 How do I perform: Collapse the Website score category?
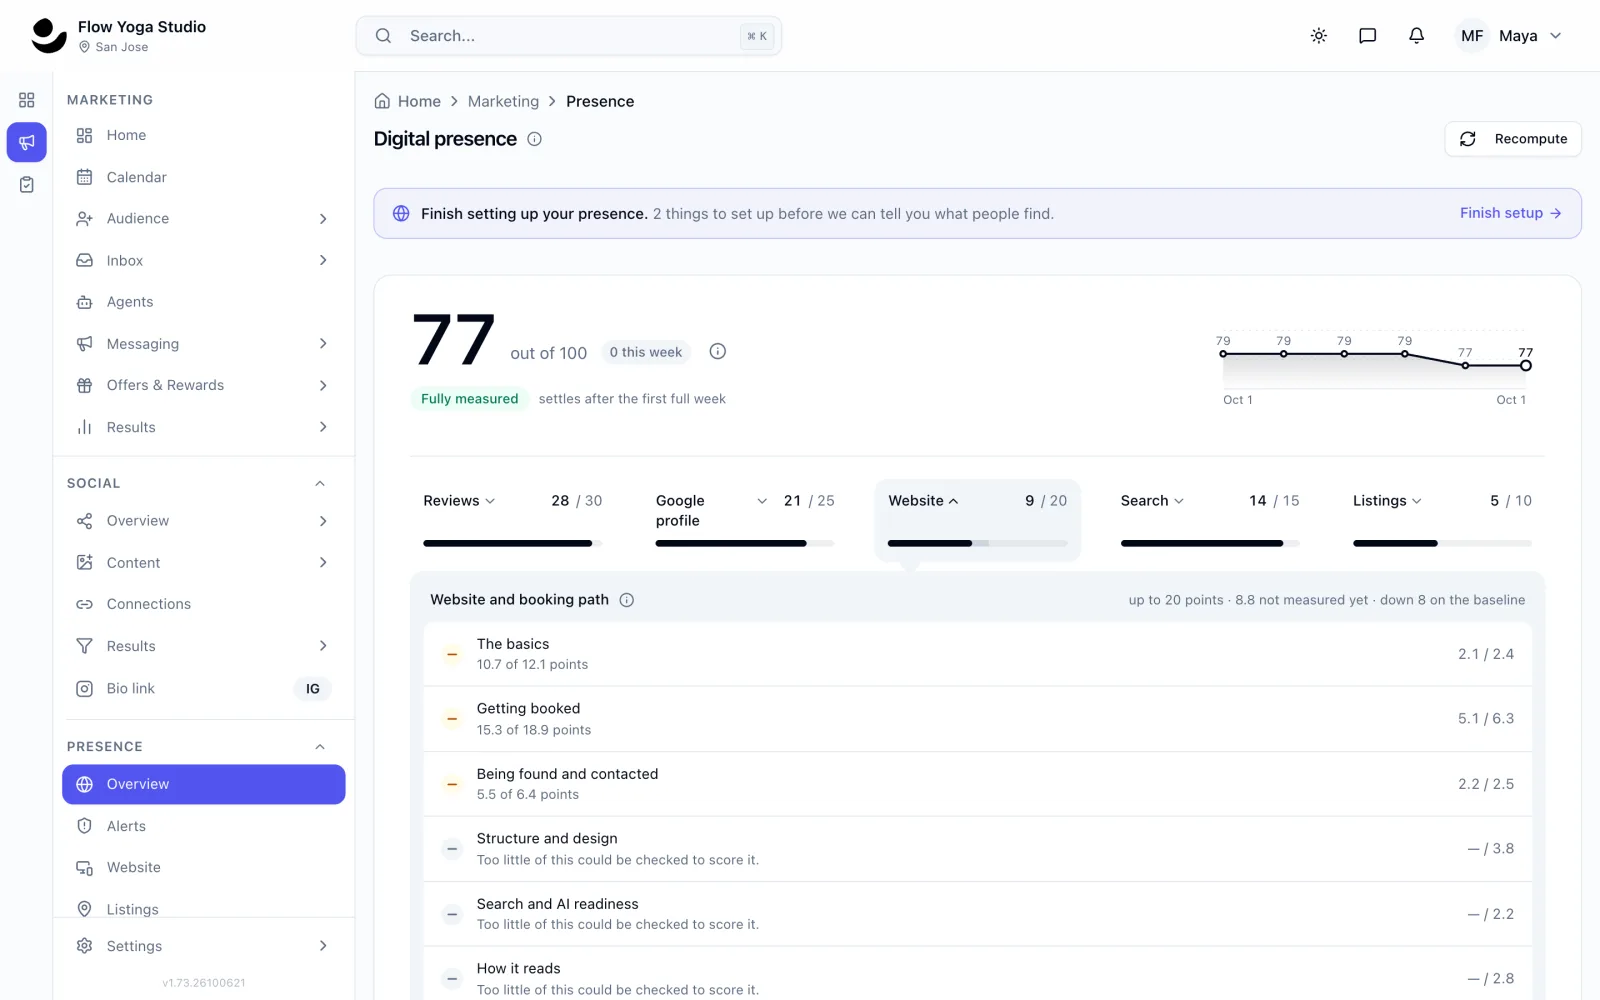click(x=977, y=519)
